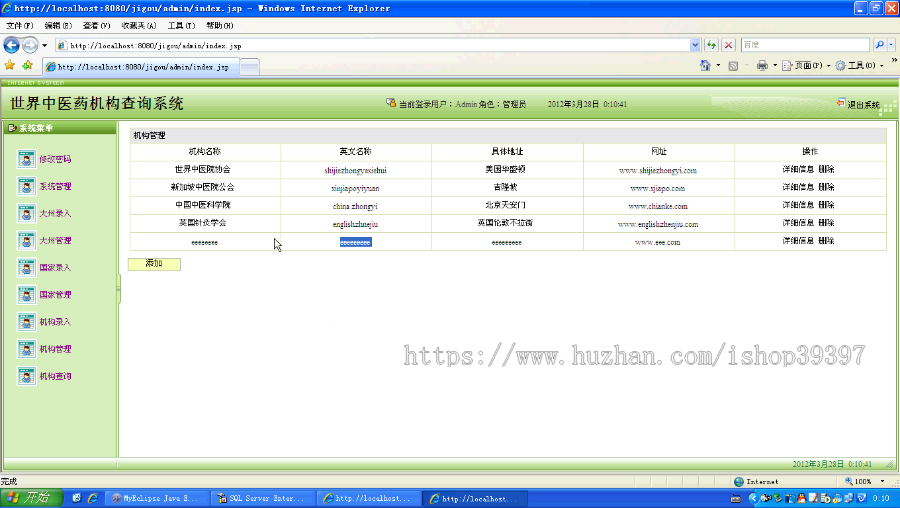Click the browser search input field
Viewport: 900px width, 508px height.
point(805,45)
